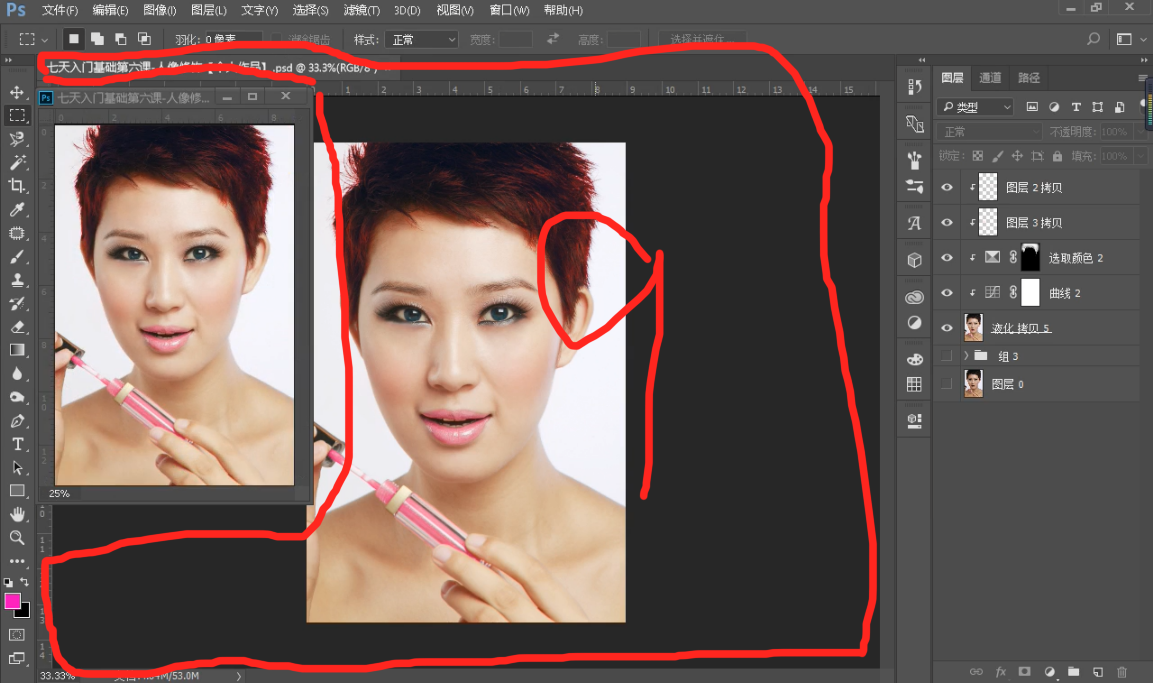Select the Zoom magnifier tool

(x=17, y=538)
